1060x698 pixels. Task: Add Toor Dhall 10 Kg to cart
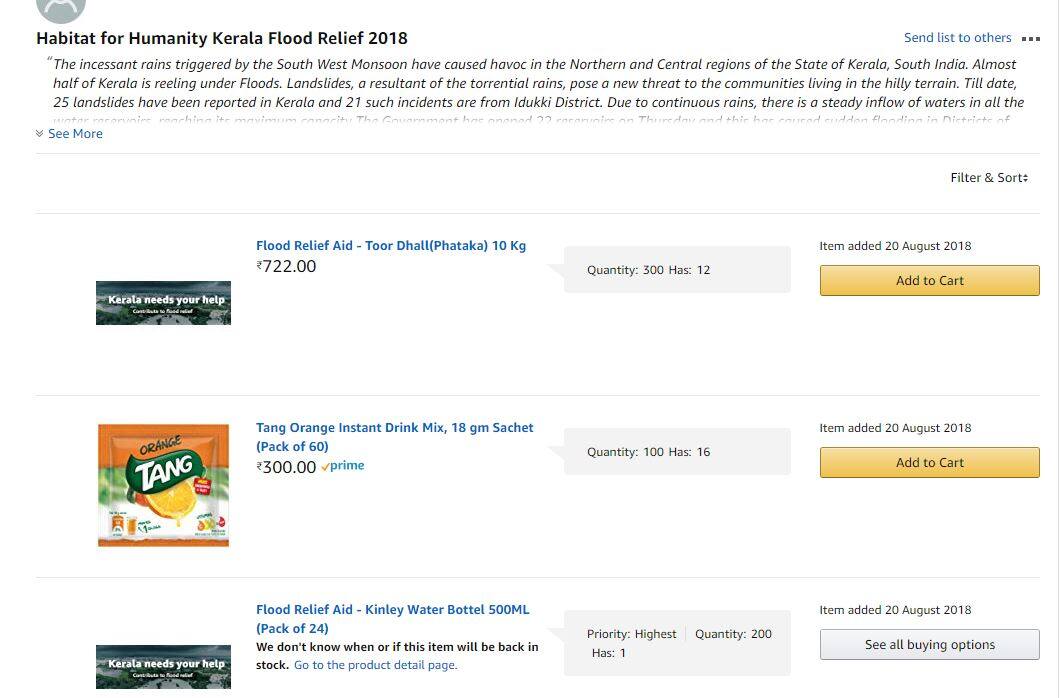tap(929, 281)
